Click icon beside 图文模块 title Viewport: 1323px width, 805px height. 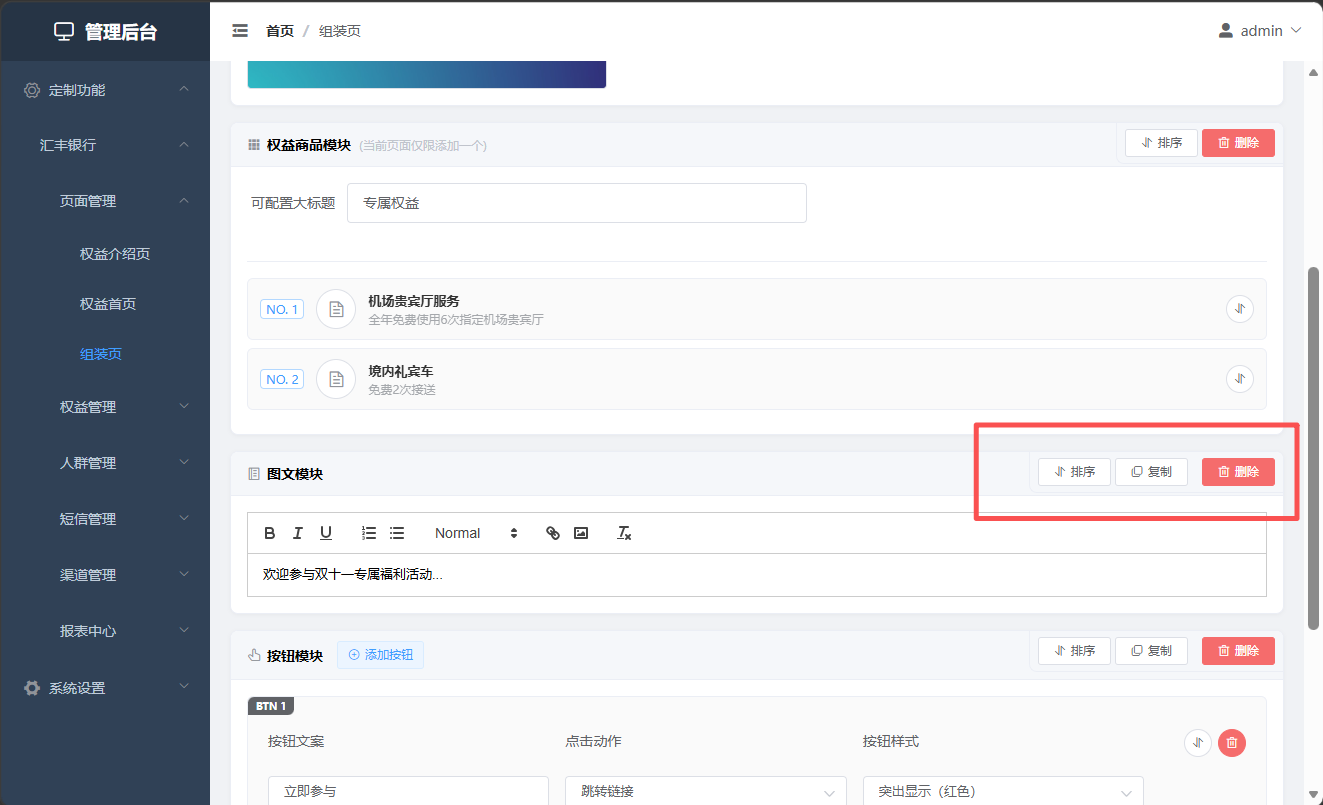[254, 474]
